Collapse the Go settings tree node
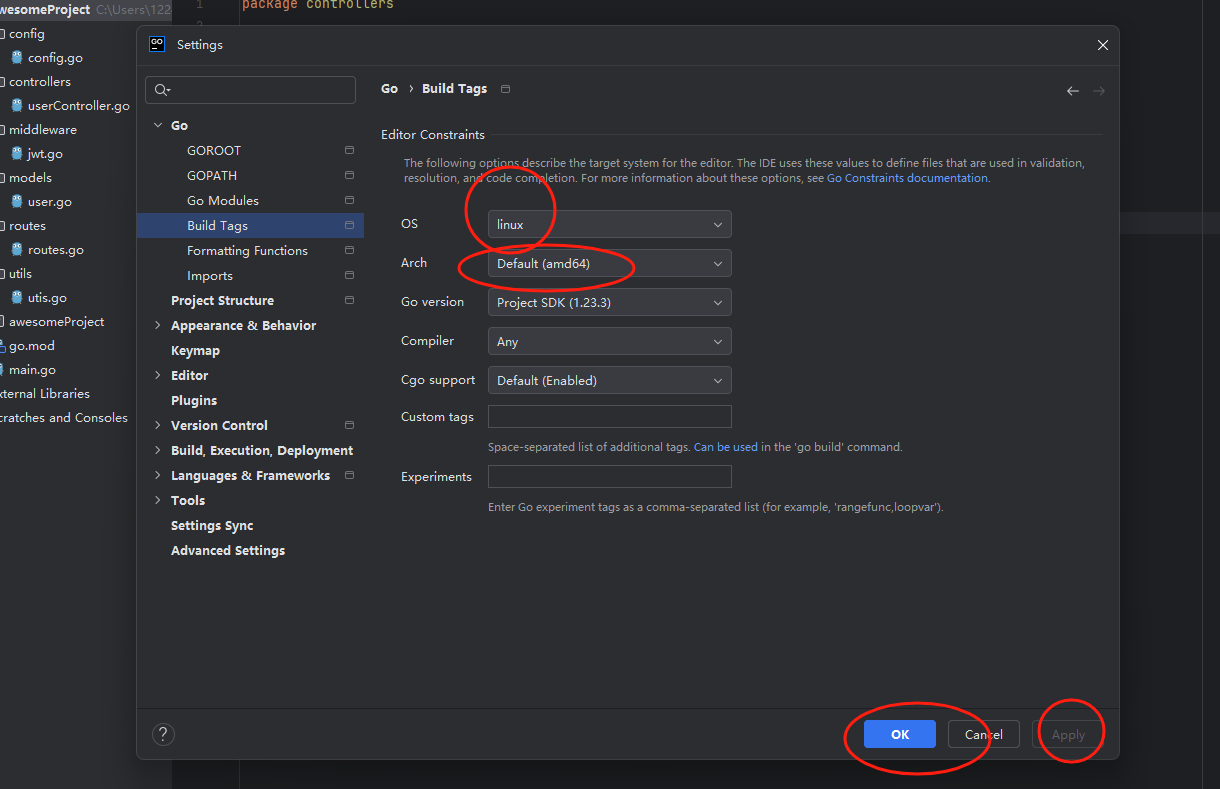This screenshot has height=789, width=1220. (x=158, y=126)
